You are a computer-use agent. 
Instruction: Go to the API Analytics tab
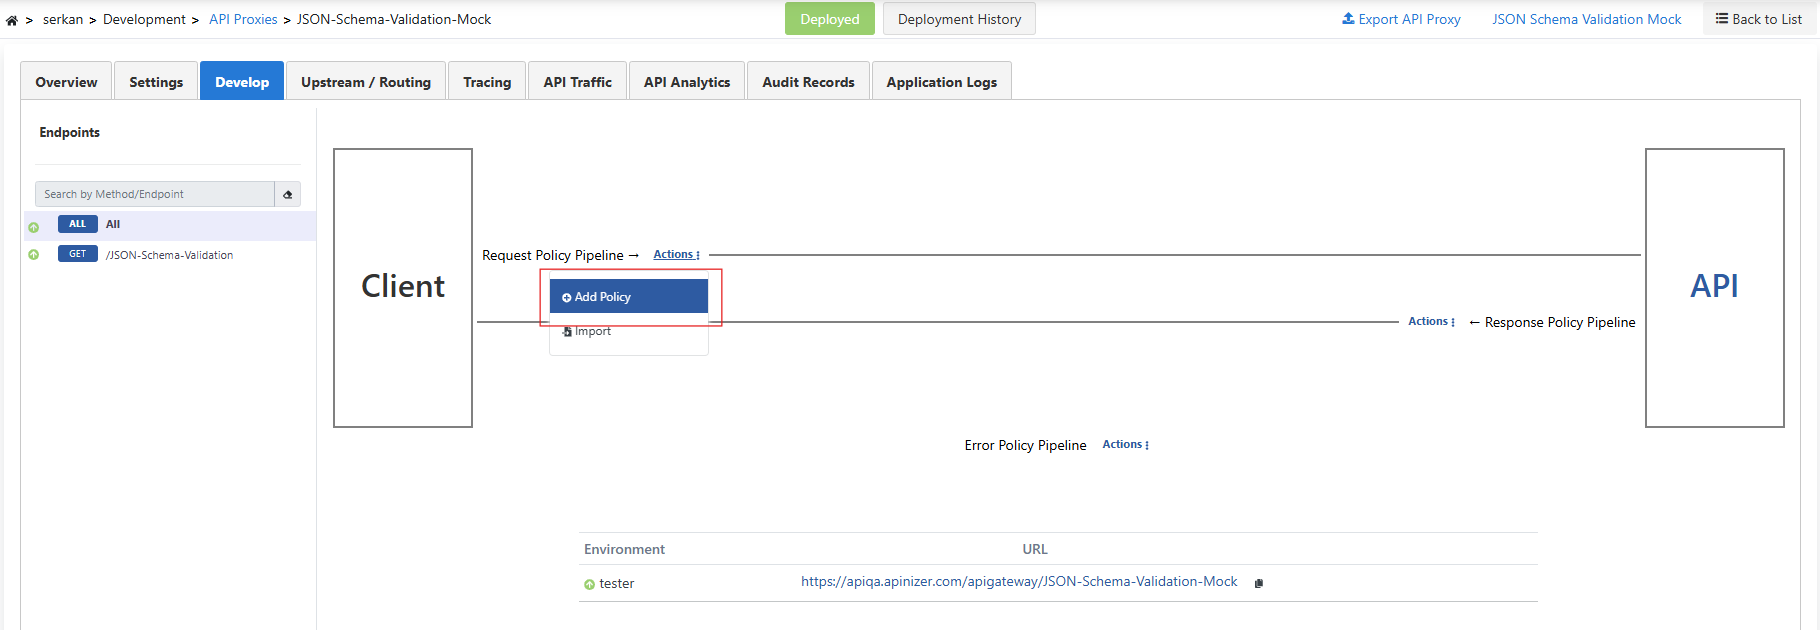point(686,82)
